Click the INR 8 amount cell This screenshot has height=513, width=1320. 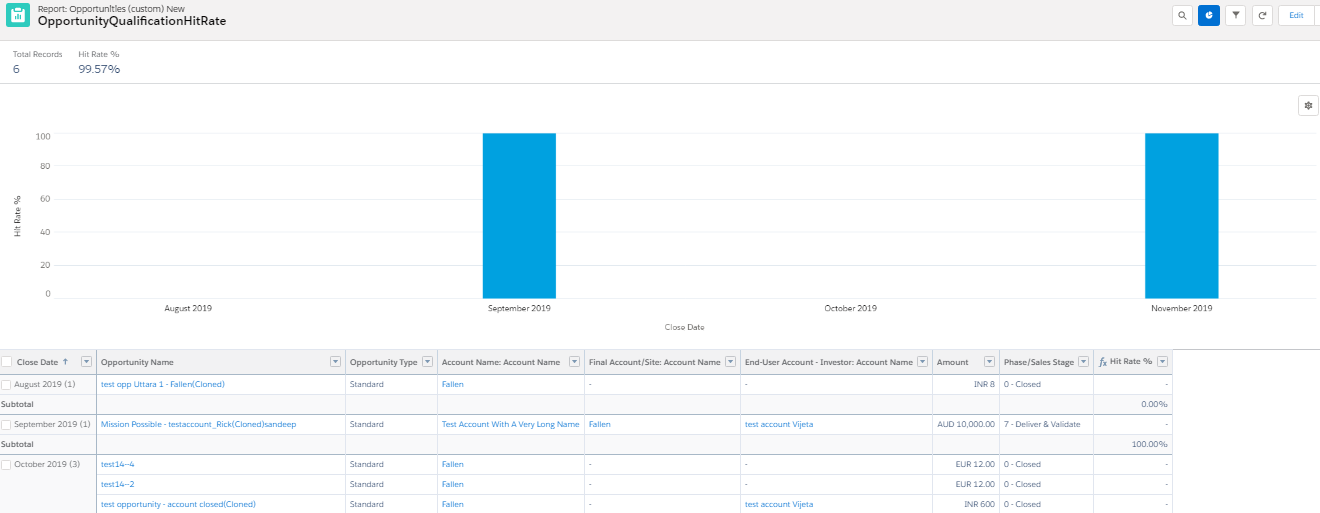pyautogui.click(x=985, y=384)
